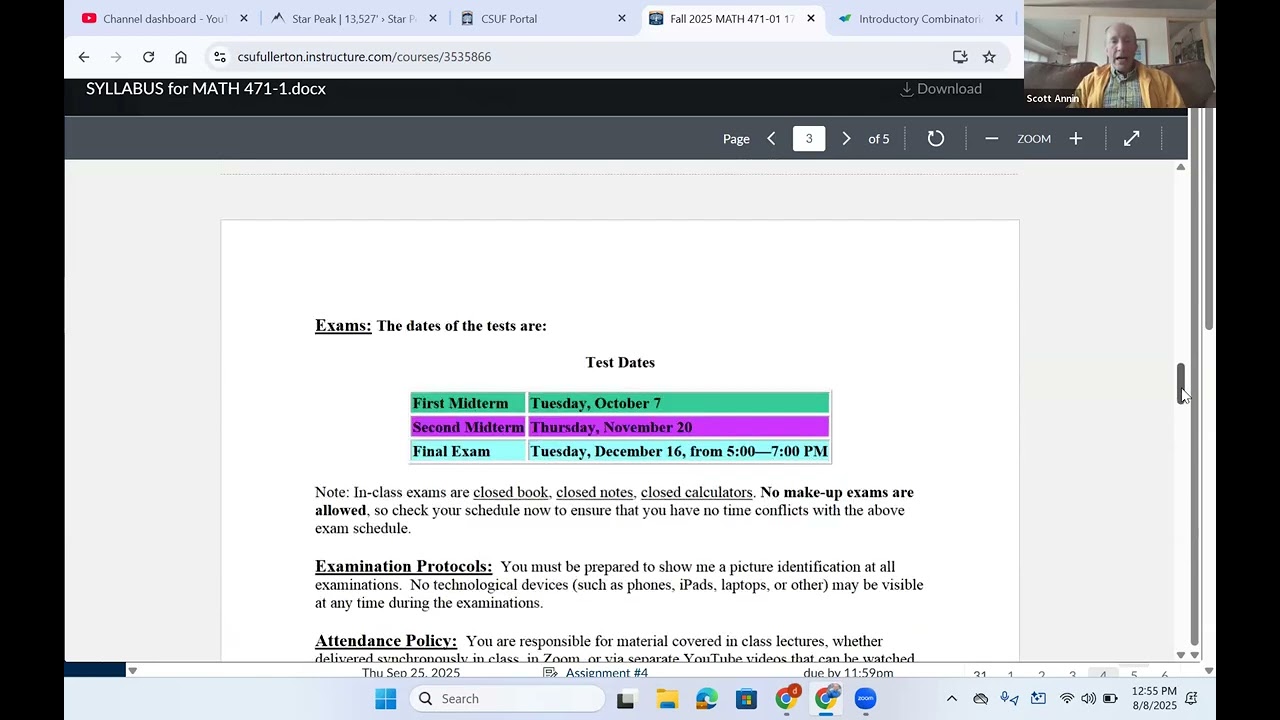The height and width of the screenshot is (720, 1280).
Task: Open the Zoom app from the taskbar
Action: pos(866,699)
